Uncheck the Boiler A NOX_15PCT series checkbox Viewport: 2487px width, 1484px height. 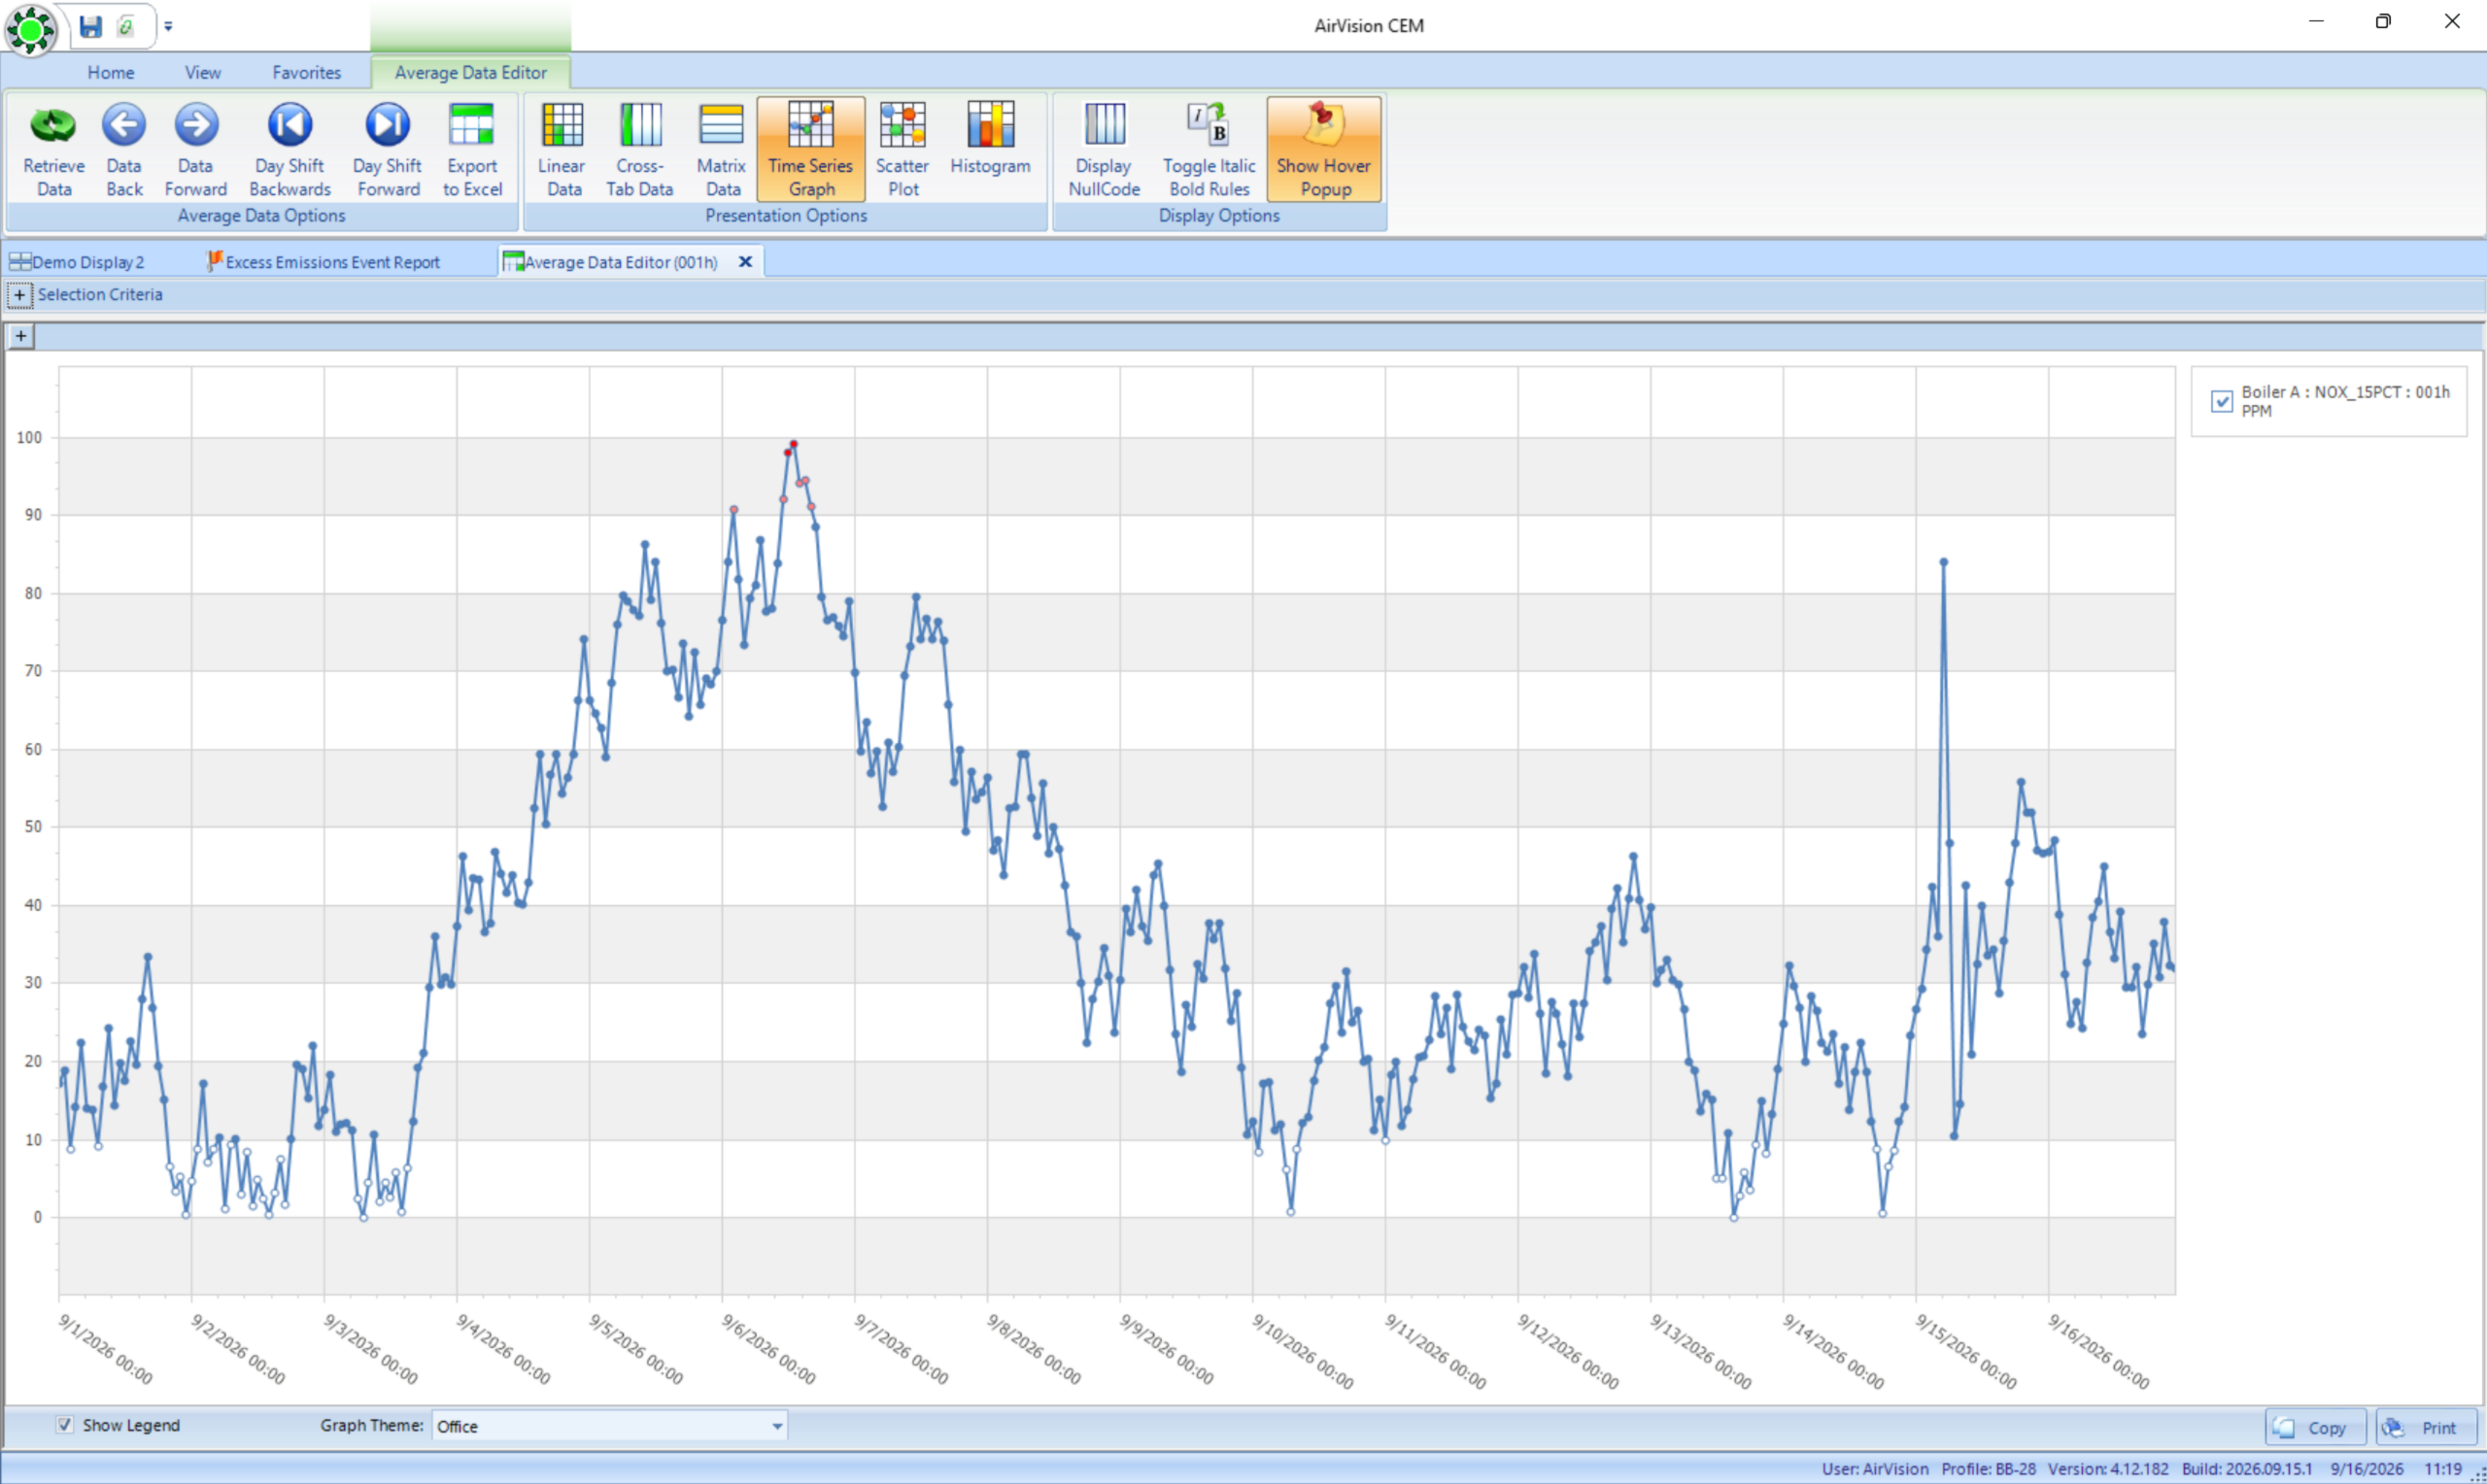coord(2221,401)
